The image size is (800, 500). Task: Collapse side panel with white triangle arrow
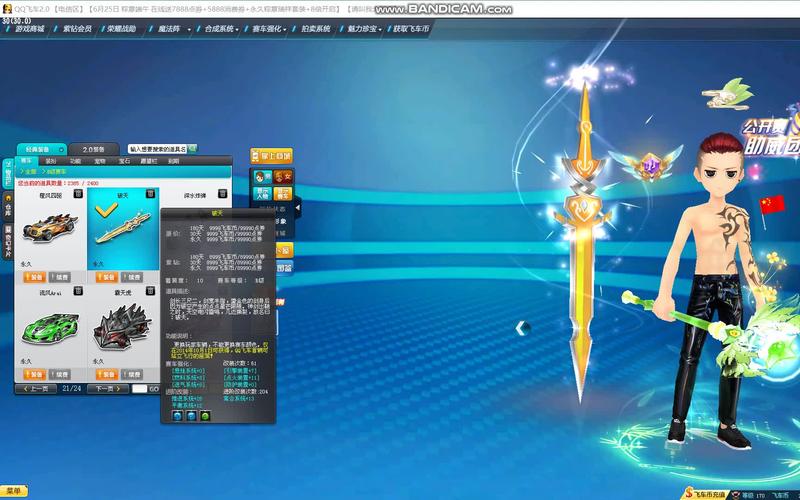click(297, 208)
